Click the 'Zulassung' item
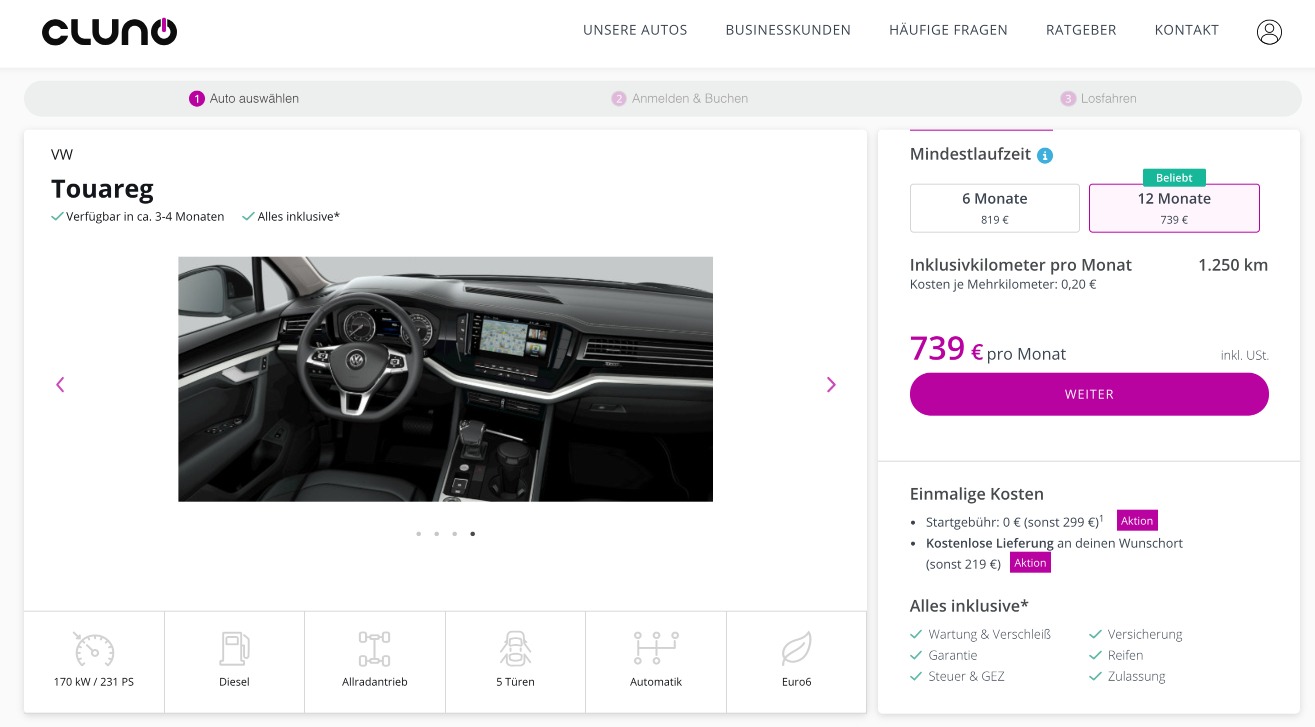Screen dimensions: 1315x727 pyautogui.click(x=1136, y=676)
